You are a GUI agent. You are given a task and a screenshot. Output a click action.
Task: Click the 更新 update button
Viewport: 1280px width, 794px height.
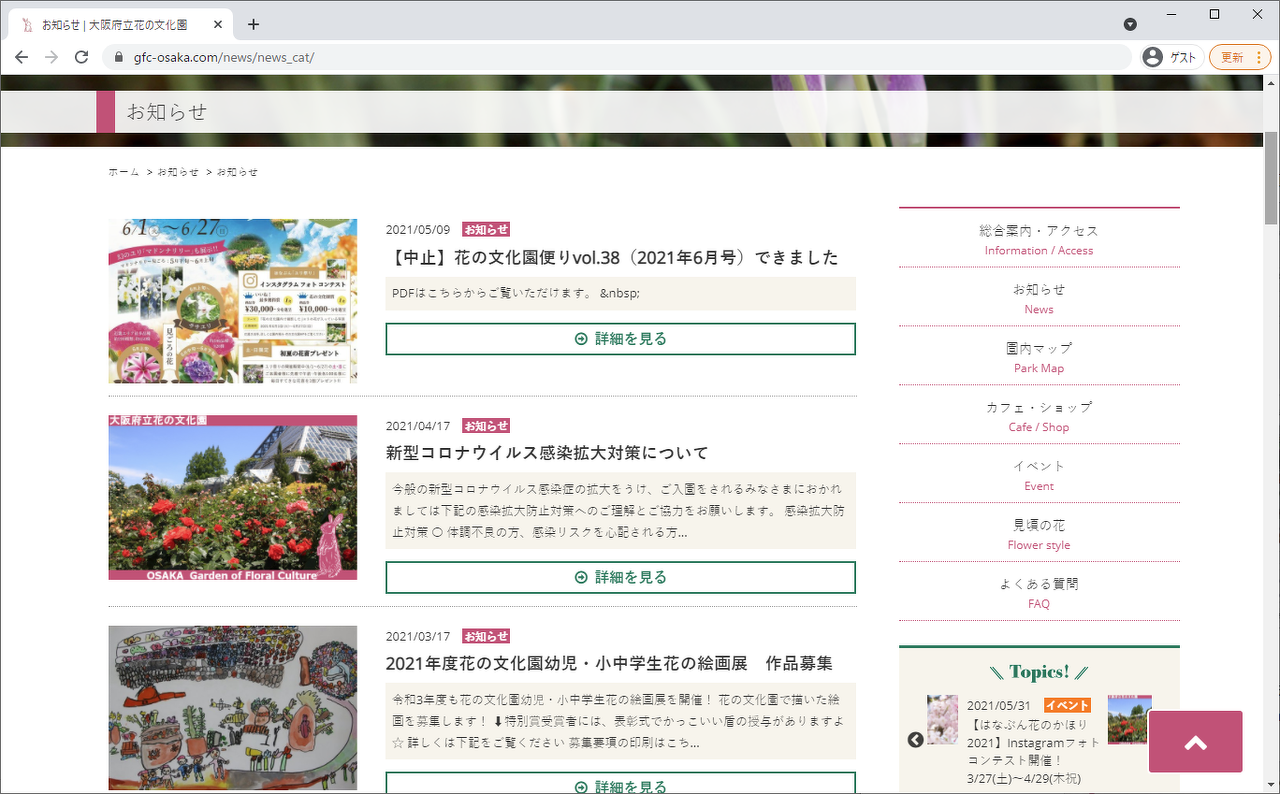pyautogui.click(x=1239, y=57)
